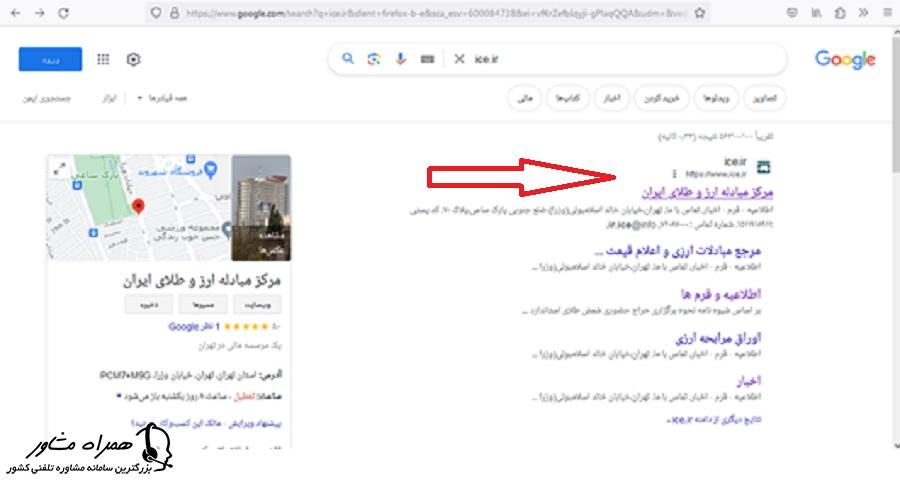Open the currency Murabaha bonds sitelink
This screenshot has width=900, height=480.
click(x=718, y=338)
